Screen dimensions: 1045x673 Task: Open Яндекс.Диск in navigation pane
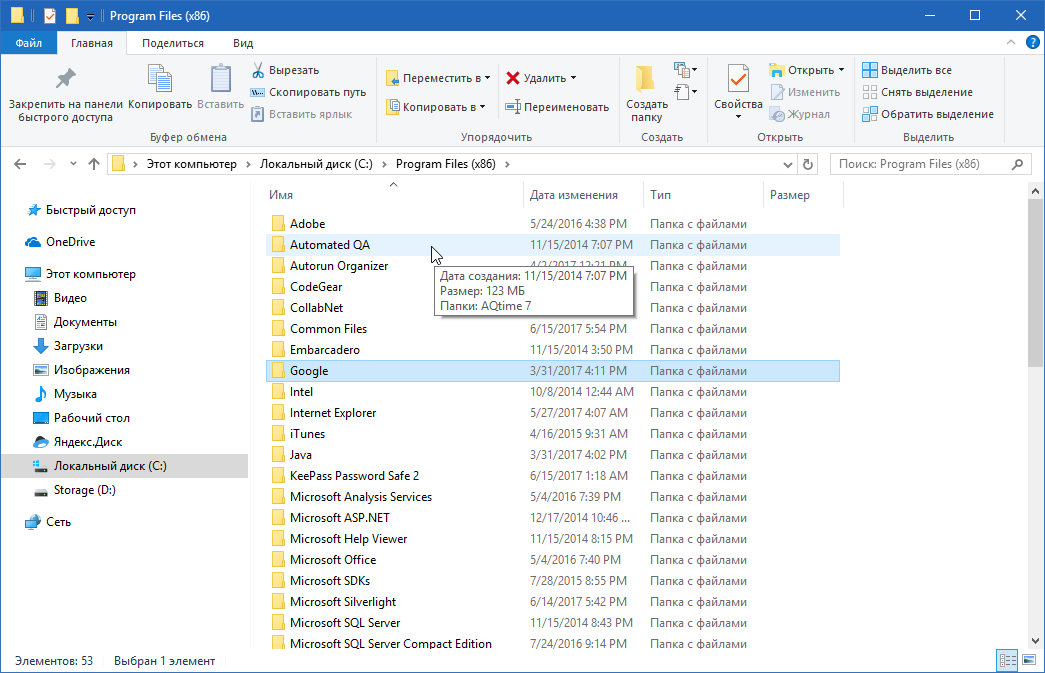pos(78,442)
